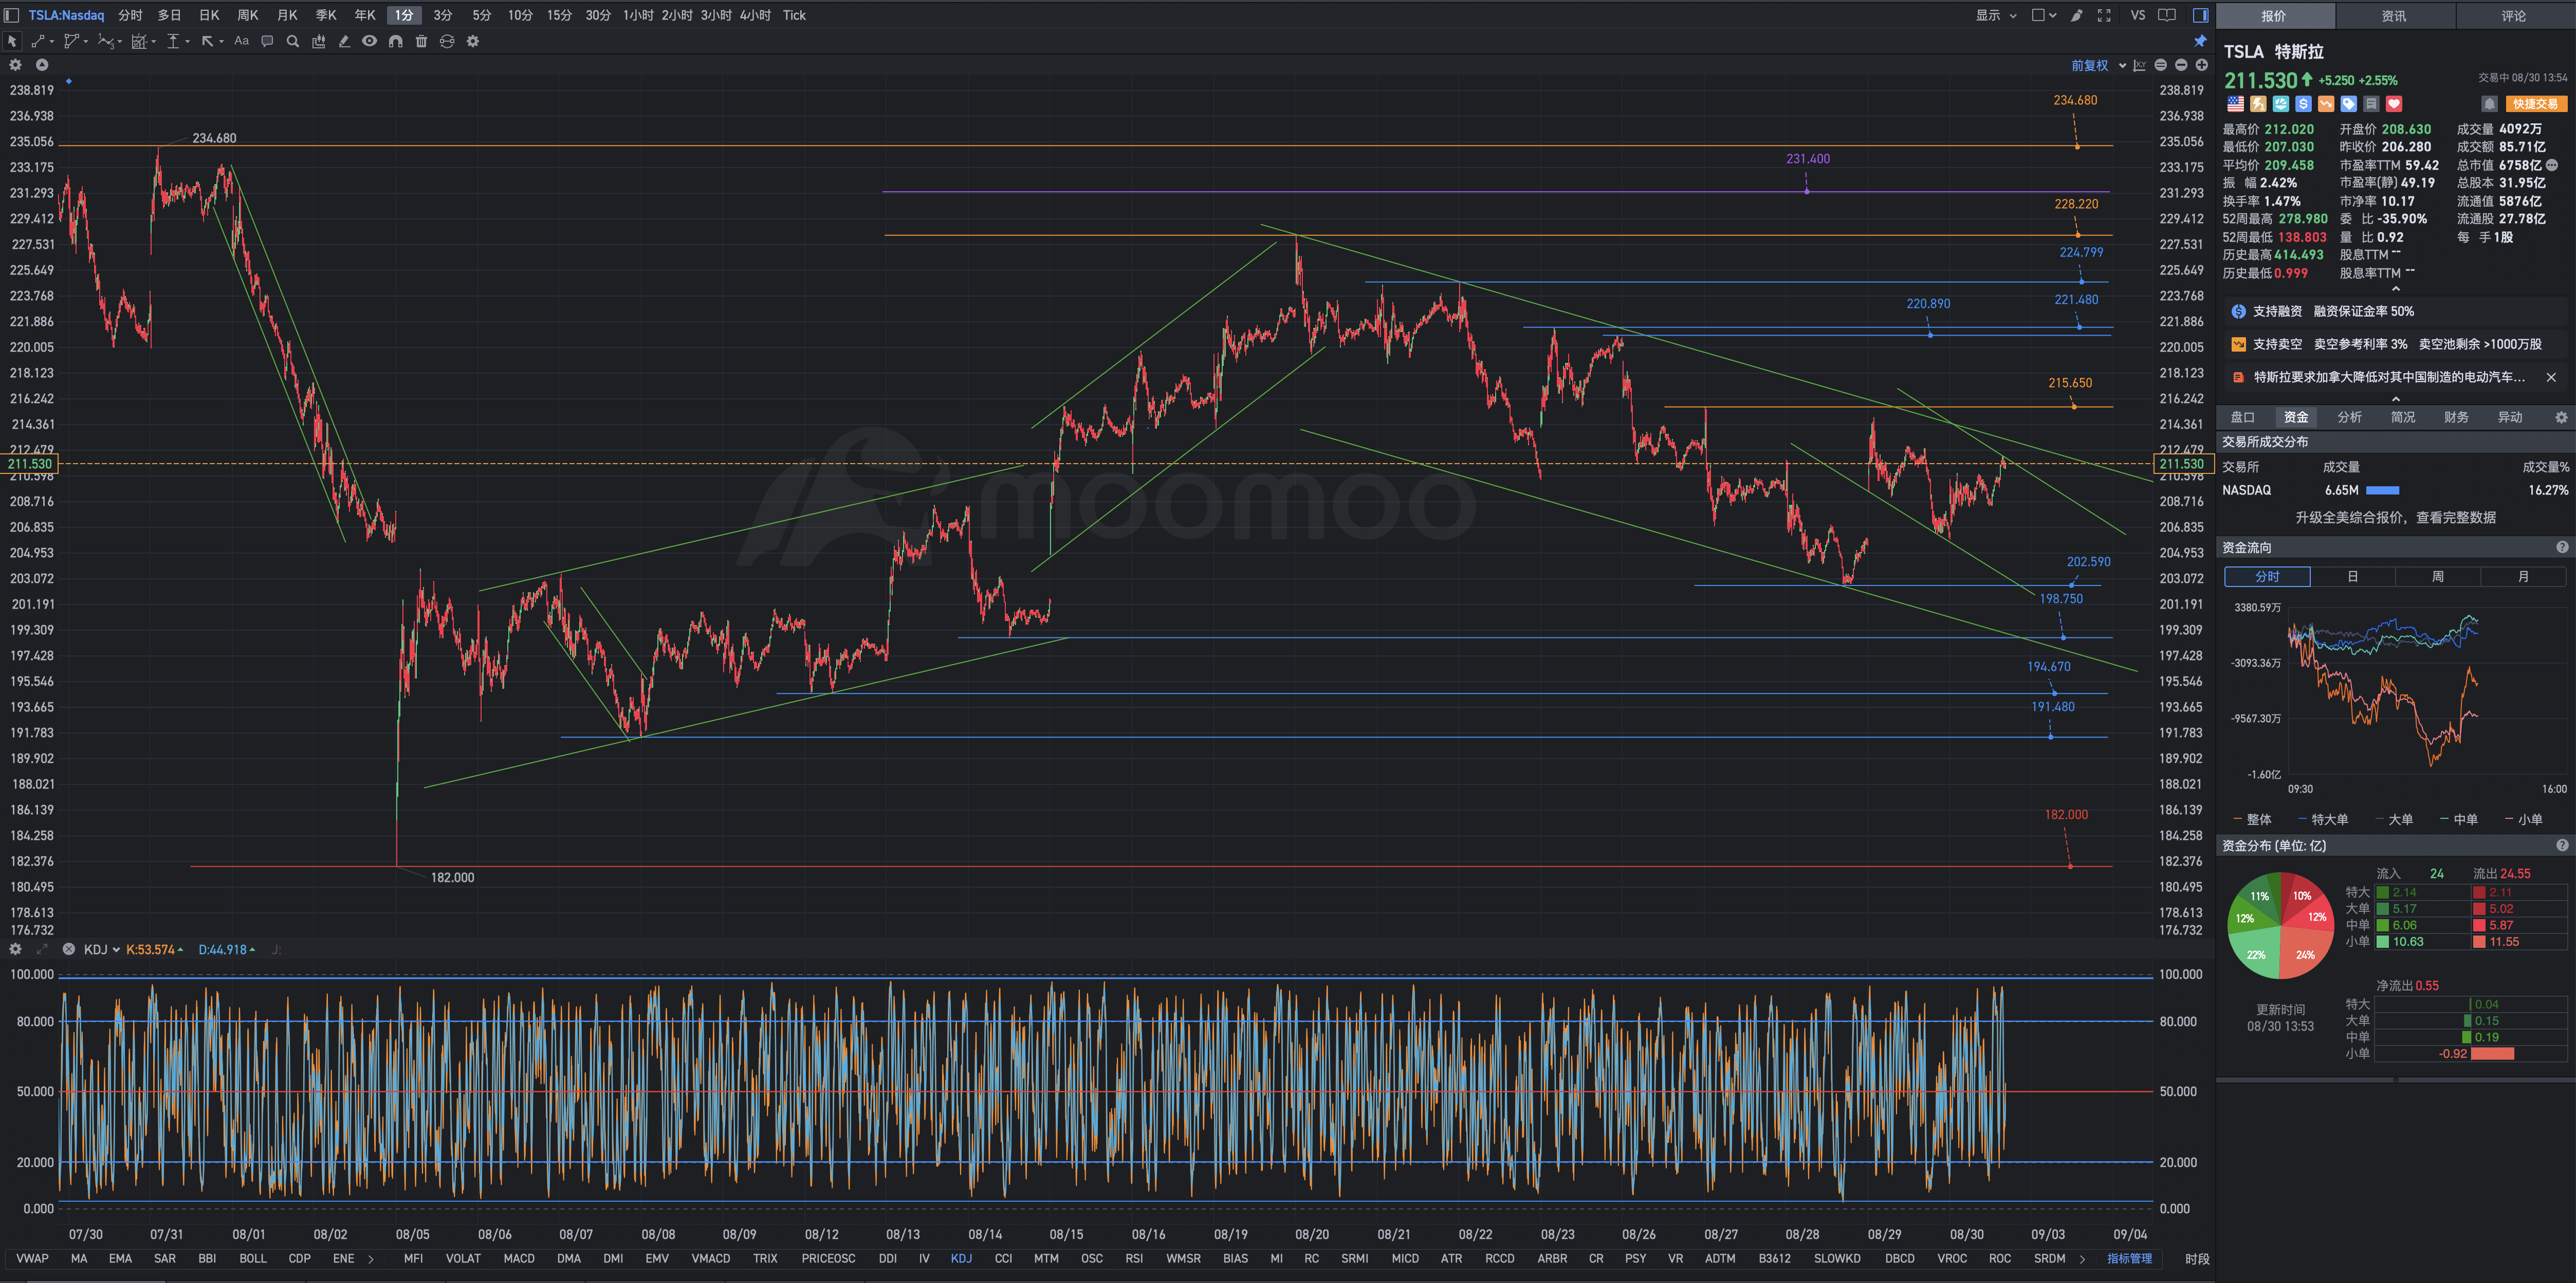The width and height of the screenshot is (2576, 1283).
Task: Select the Fibonacci retracement grid tool
Action: pos(139,41)
